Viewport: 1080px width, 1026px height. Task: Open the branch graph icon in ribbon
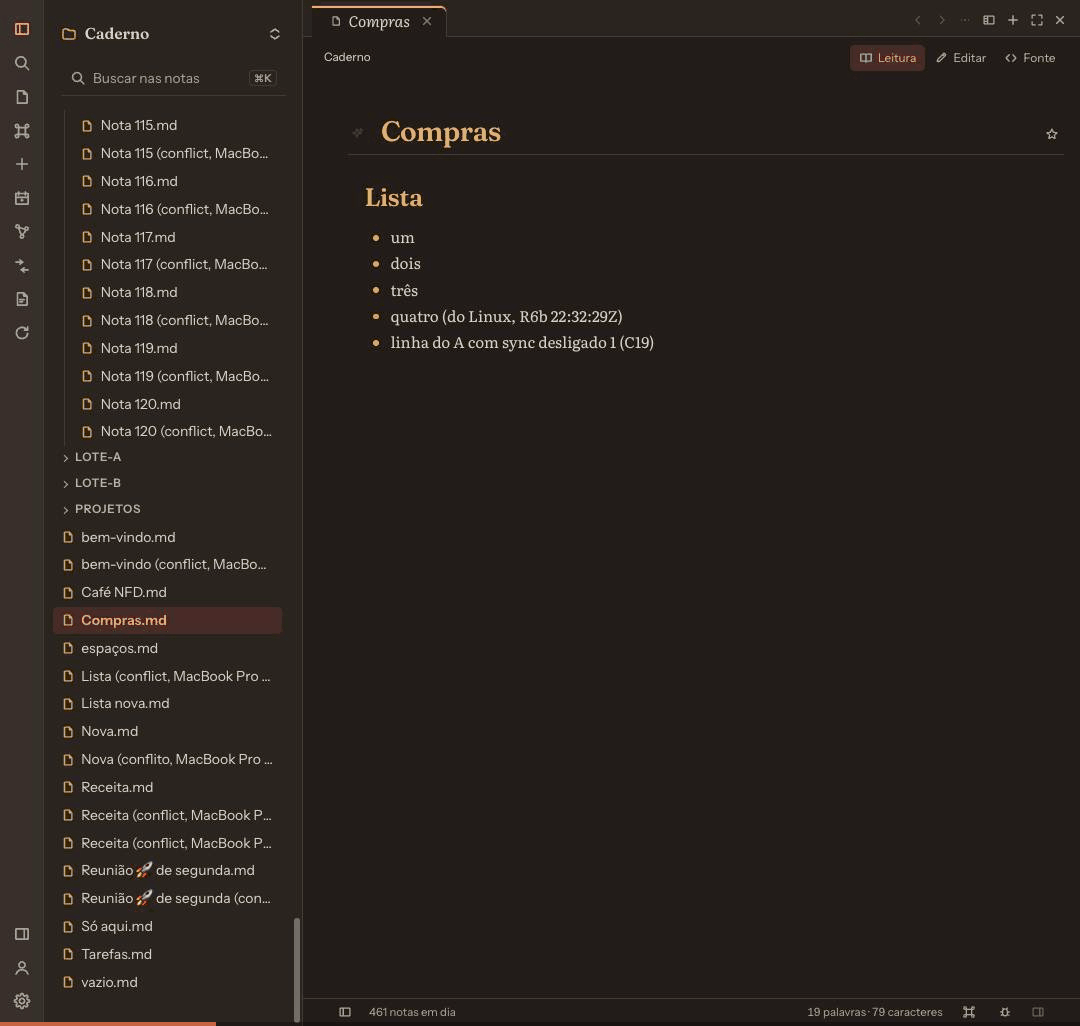22,232
